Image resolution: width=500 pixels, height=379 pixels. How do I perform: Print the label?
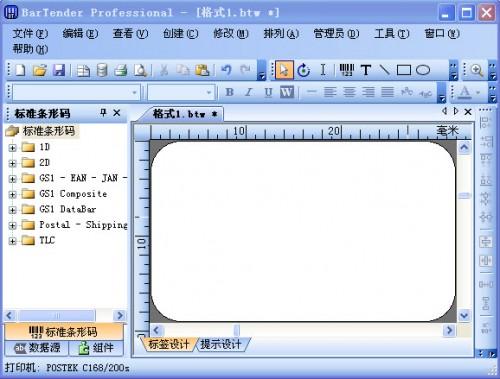pyautogui.click(x=121, y=71)
